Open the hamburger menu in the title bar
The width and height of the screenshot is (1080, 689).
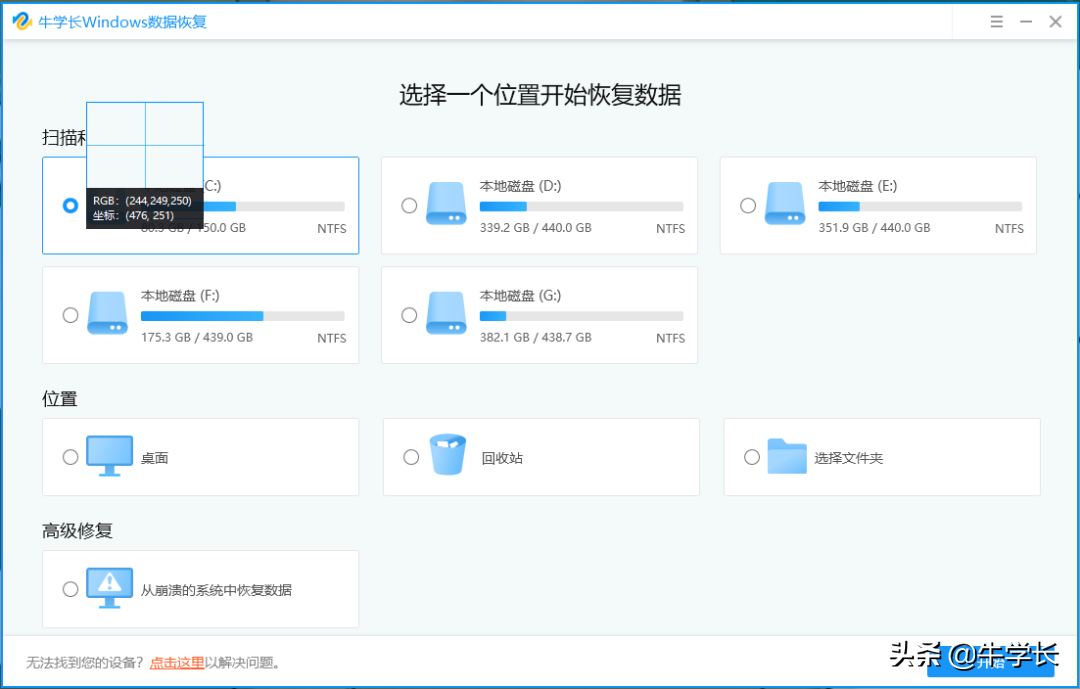(x=996, y=20)
